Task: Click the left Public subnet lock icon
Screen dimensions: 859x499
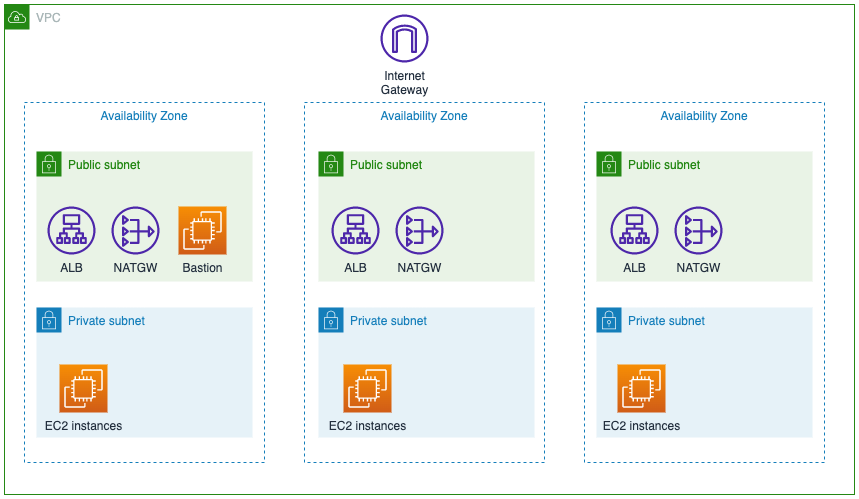Action: tap(49, 164)
